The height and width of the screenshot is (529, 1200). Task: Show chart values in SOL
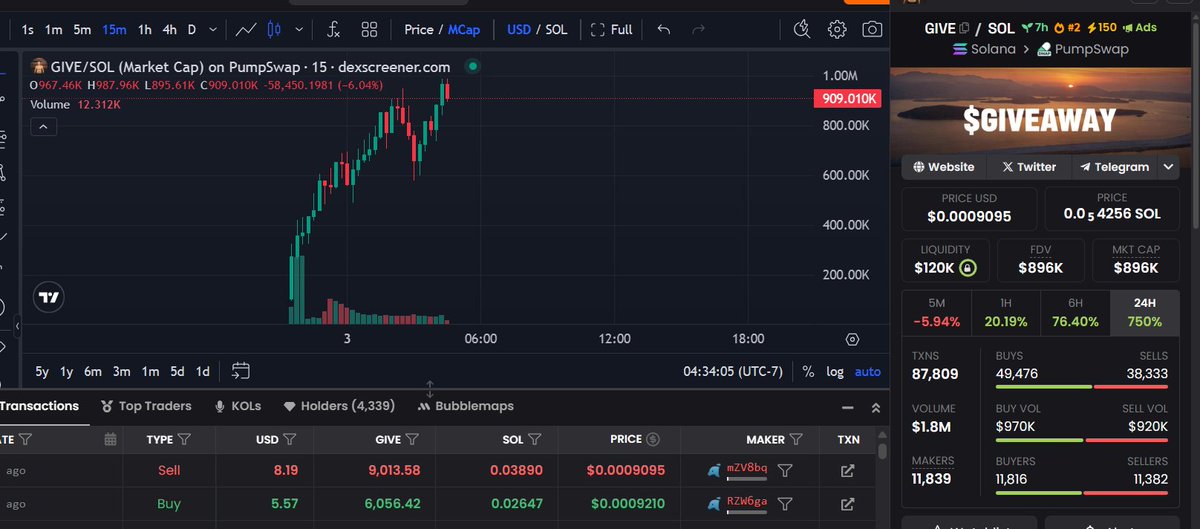[x=556, y=29]
